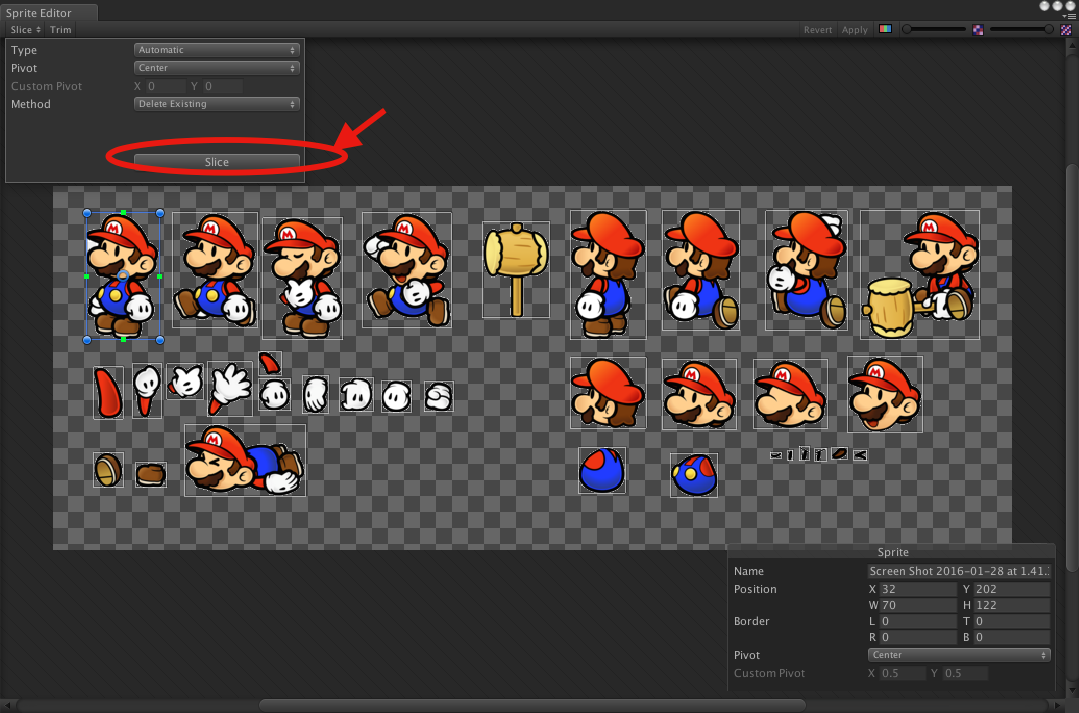Image resolution: width=1079 pixels, height=713 pixels.
Task: Click Sprite panel Custom Pivot Y field 0.5
Action: click(x=965, y=673)
